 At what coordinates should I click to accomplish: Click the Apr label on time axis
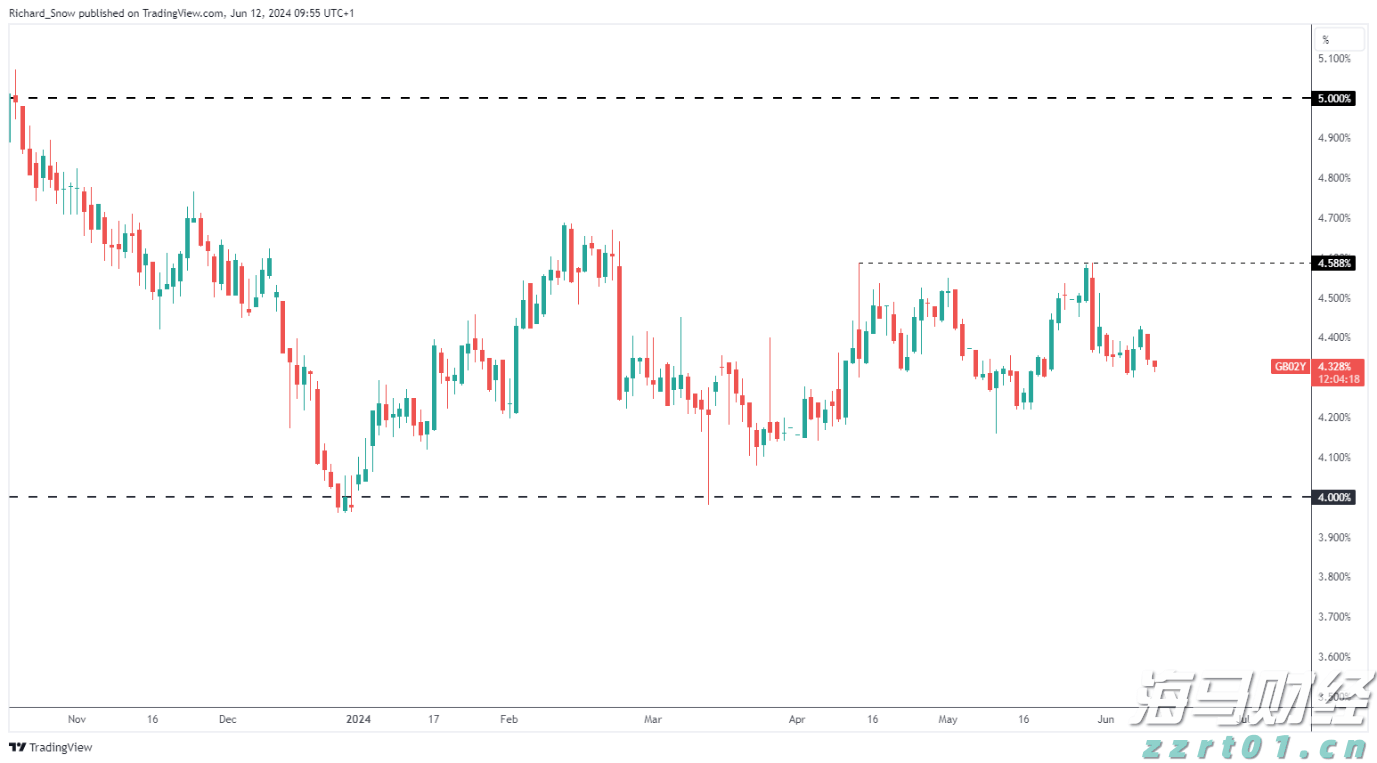point(797,719)
